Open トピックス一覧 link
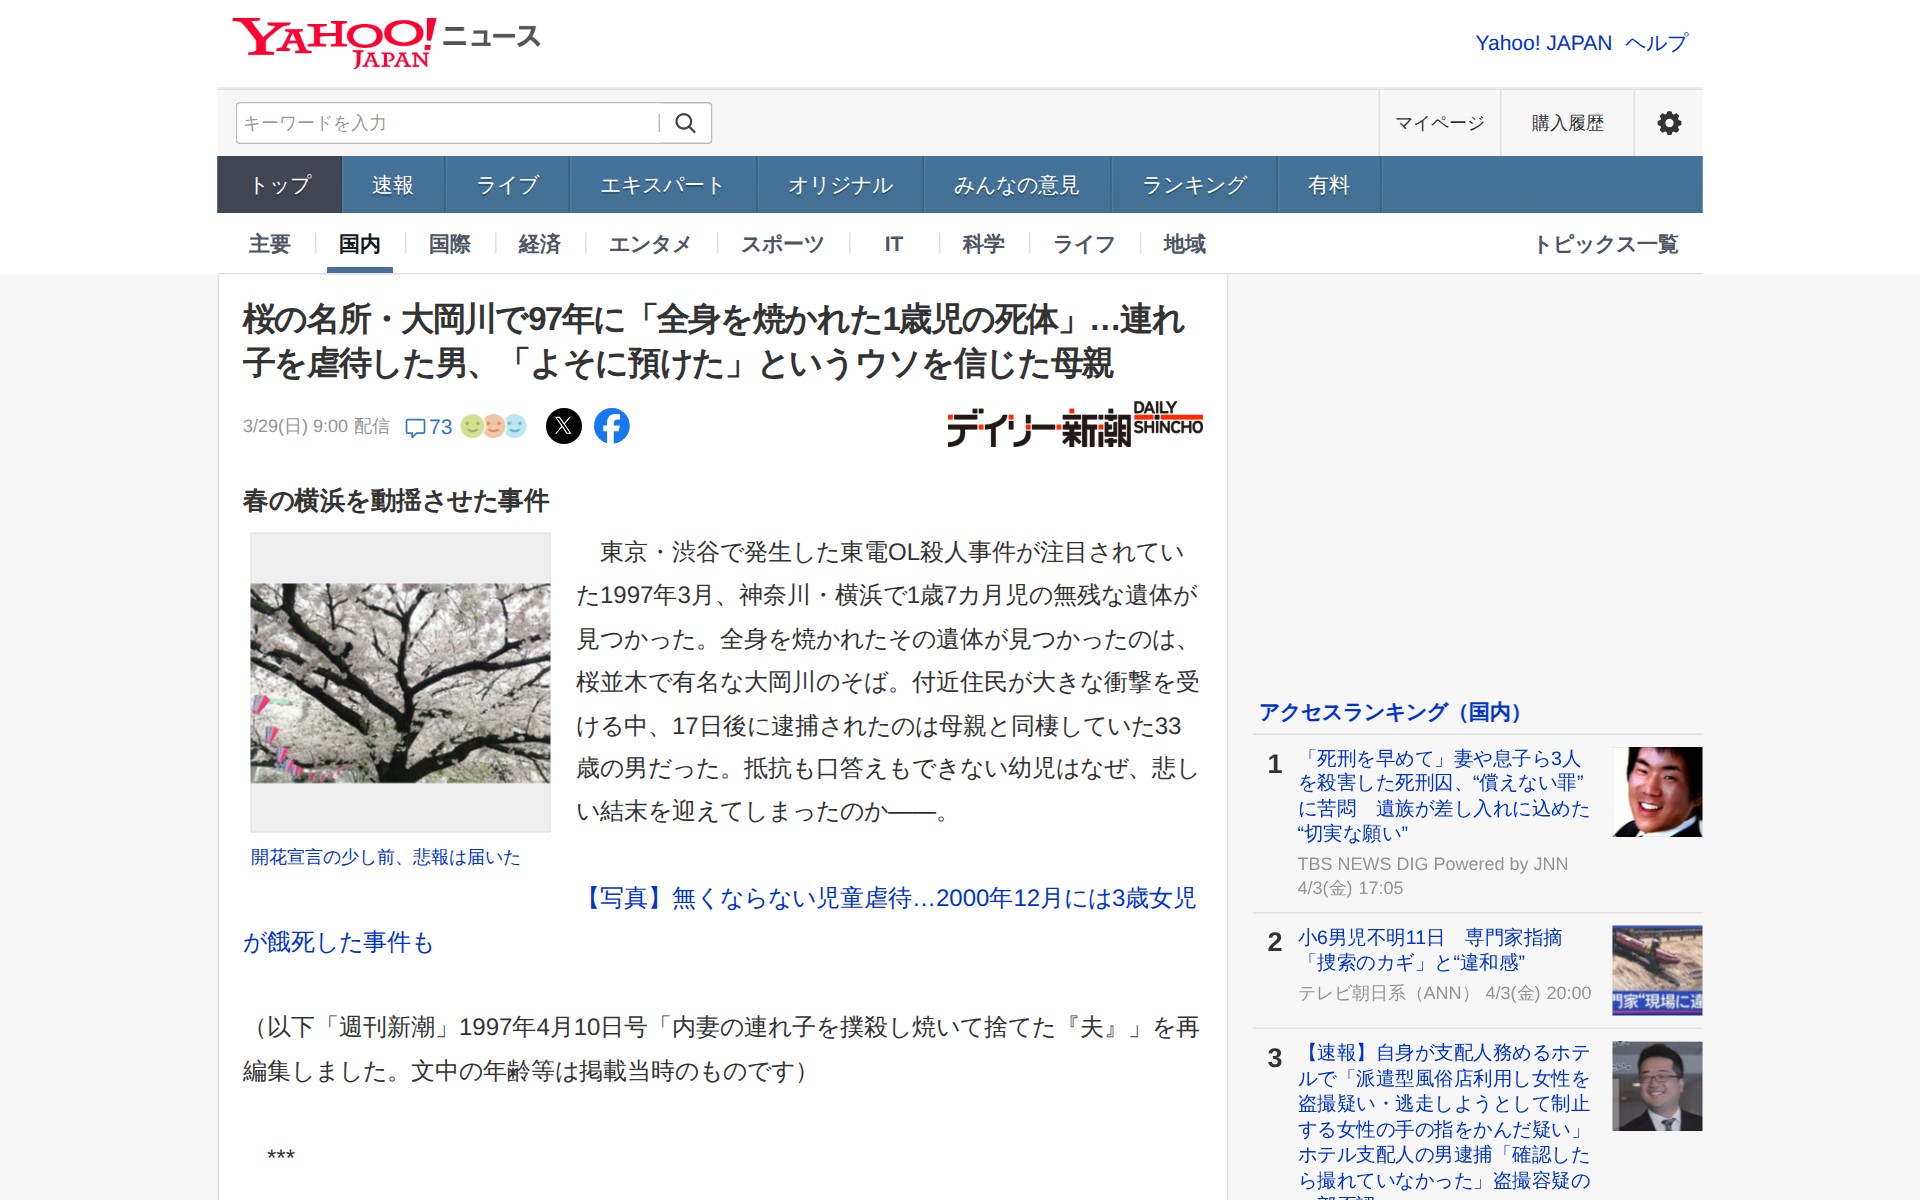This screenshot has width=1920, height=1200. tap(1606, 244)
